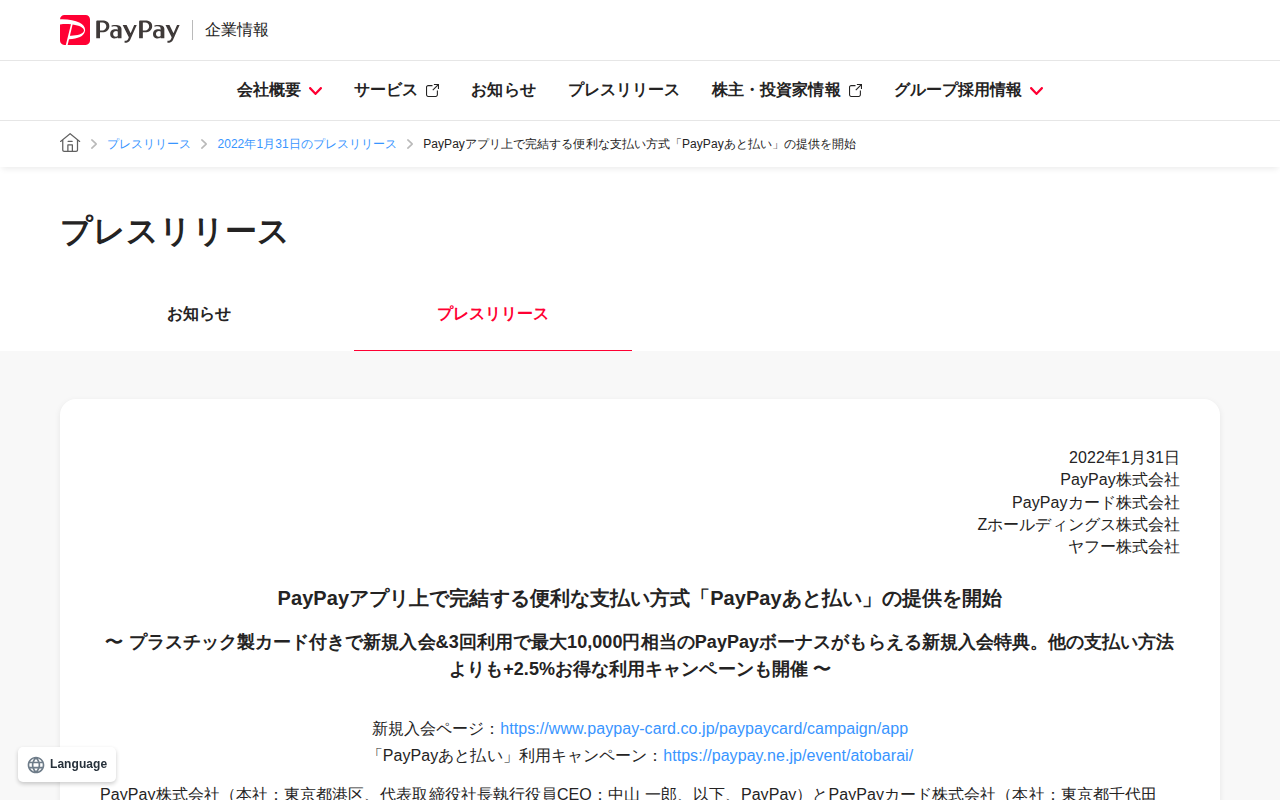
Task: Open the サービス menu item
Action: coord(396,90)
